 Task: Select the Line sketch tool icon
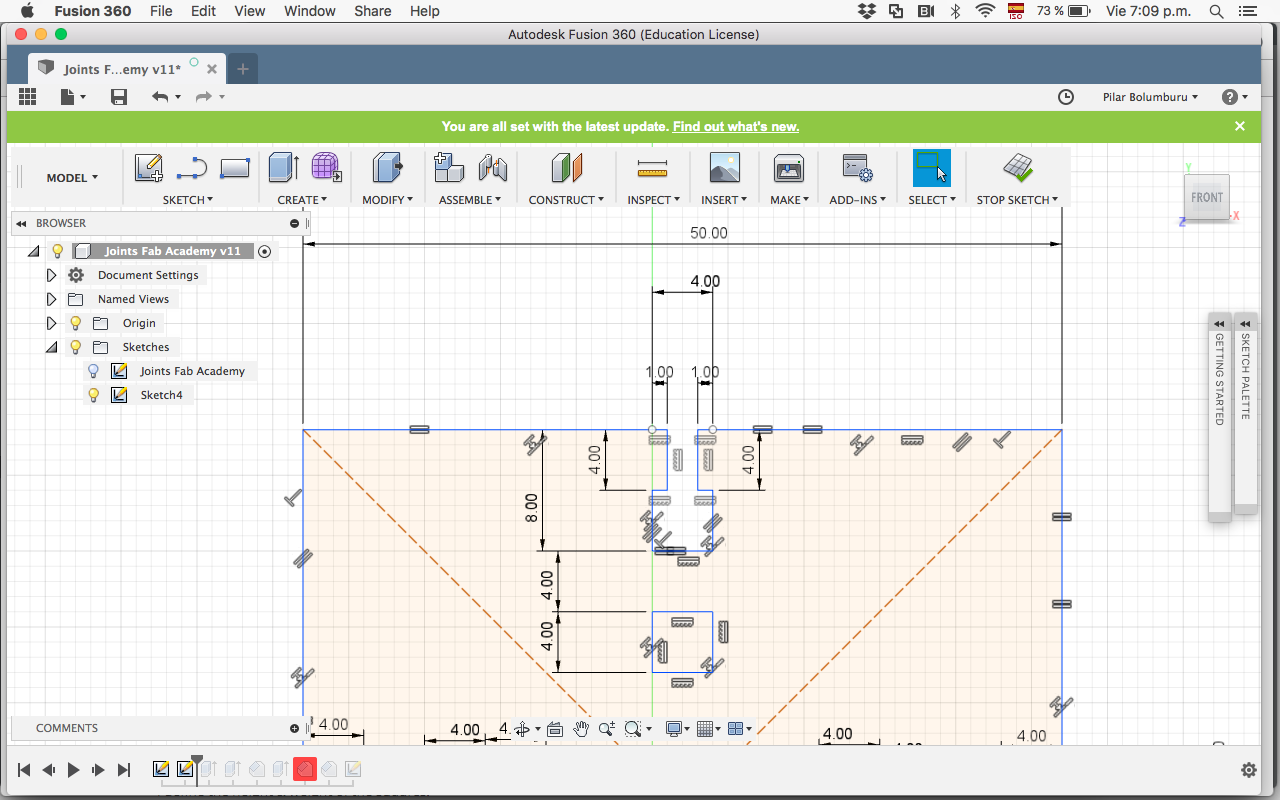click(x=191, y=168)
